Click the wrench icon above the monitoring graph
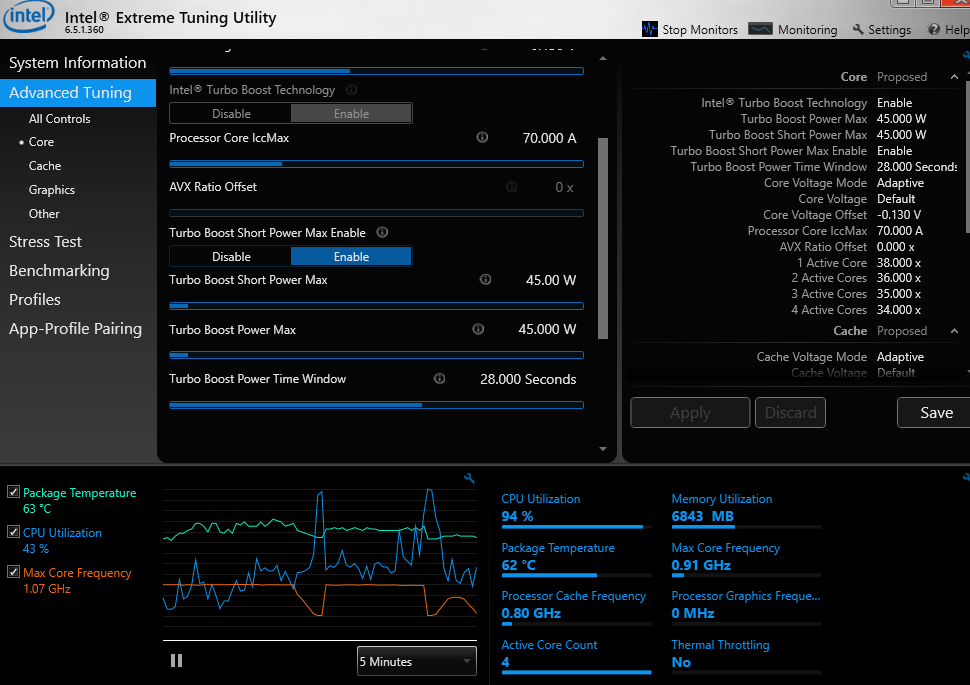Screen dimensions: 970x685 470,478
